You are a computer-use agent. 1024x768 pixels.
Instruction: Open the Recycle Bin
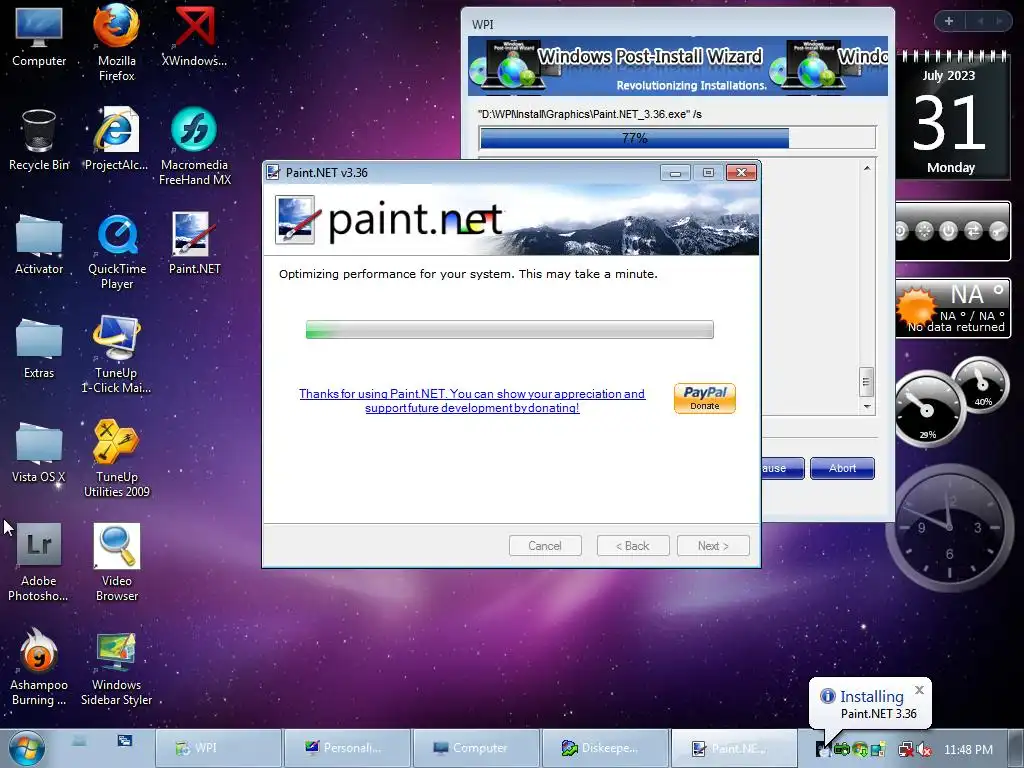(x=39, y=140)
